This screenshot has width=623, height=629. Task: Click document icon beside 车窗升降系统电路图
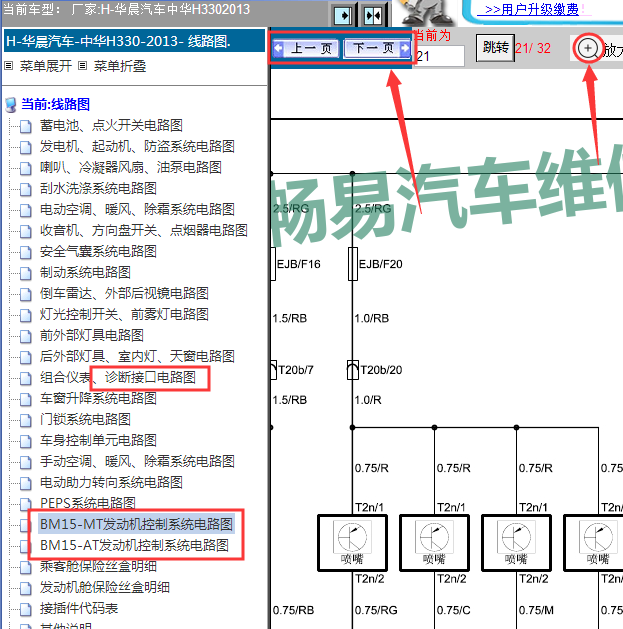(x=26, y=399)
